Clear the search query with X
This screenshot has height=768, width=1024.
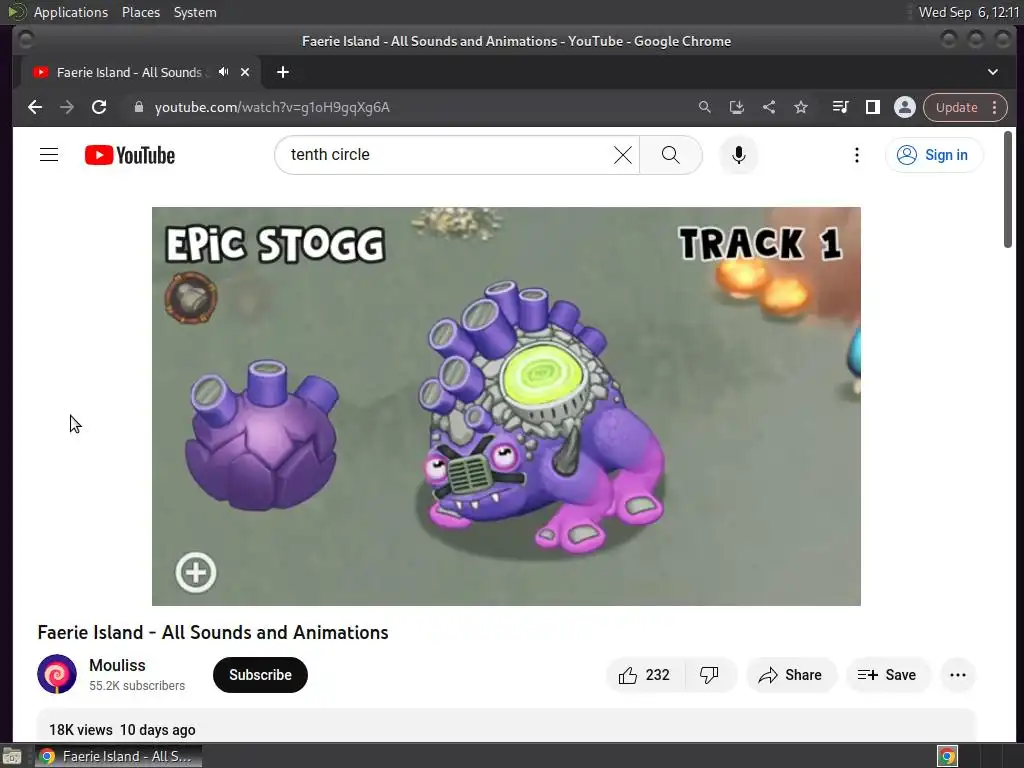(x=623, y=155)
